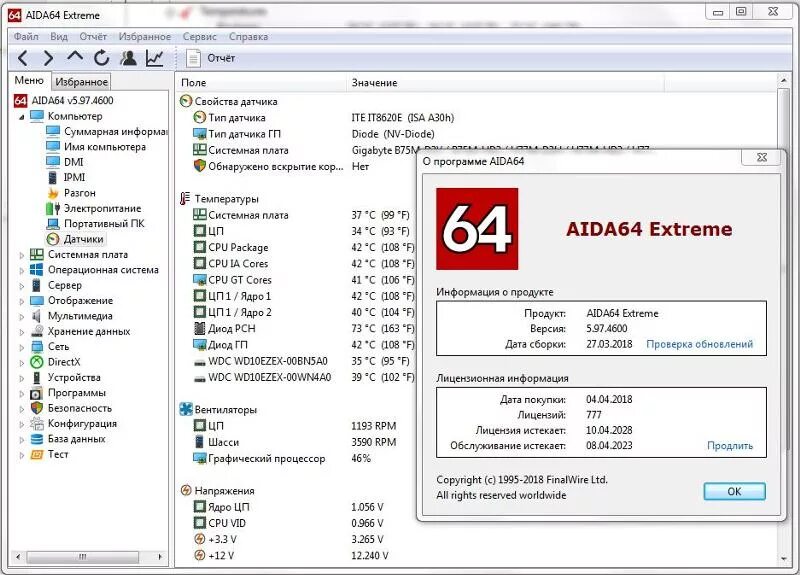Select the Тип датчика row

(x=324, y=118)
